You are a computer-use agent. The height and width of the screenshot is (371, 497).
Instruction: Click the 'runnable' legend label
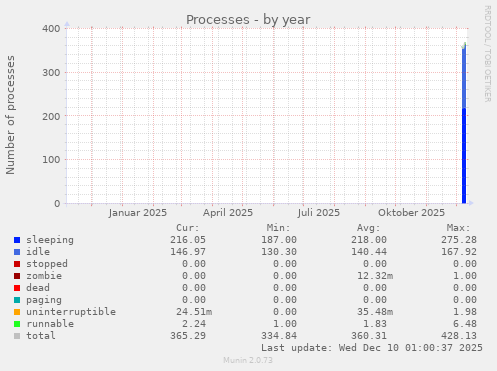pos(50,324)
